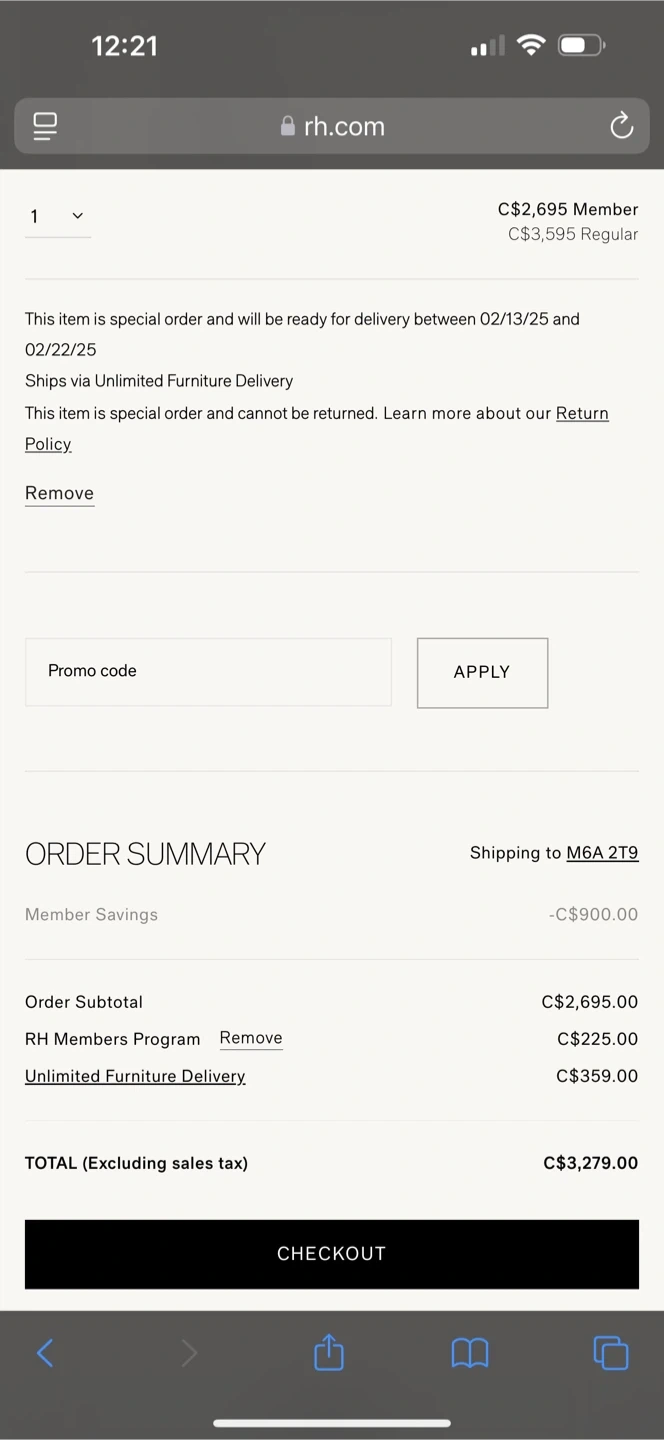Open Safari bookmarks

[470, 1353]
